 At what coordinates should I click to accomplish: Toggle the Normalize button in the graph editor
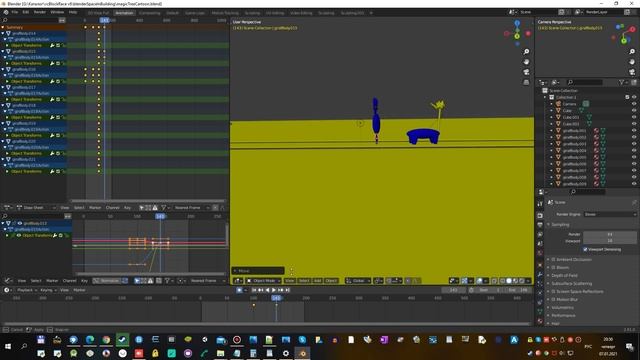[106, 281]
